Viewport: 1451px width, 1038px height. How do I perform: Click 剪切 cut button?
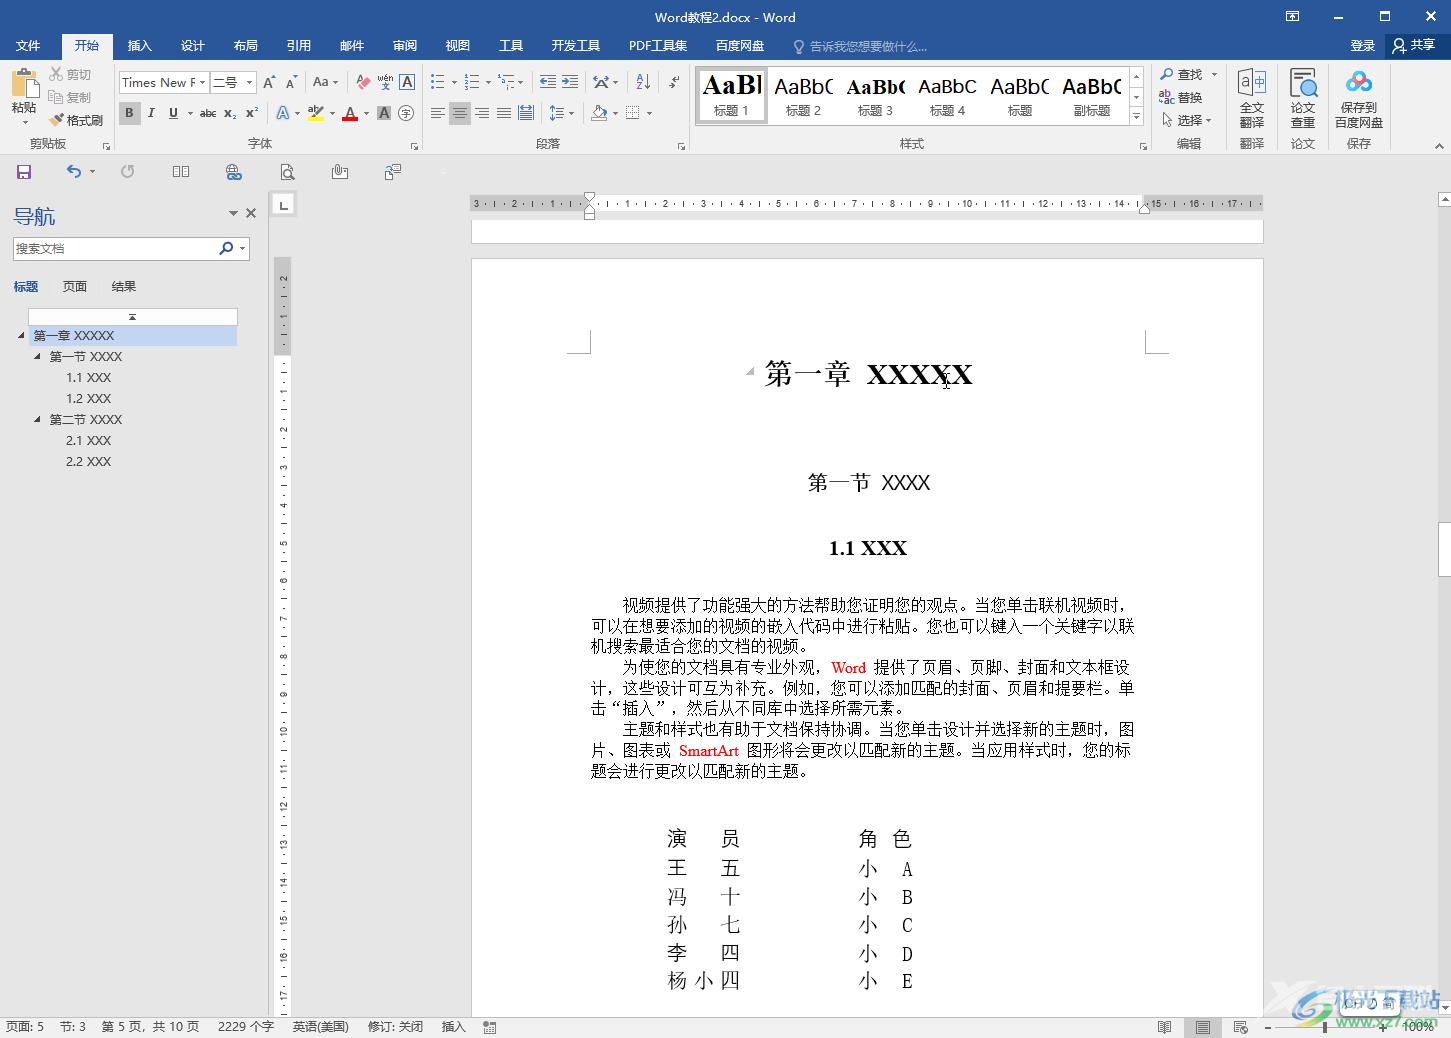[x=70, y=74]
